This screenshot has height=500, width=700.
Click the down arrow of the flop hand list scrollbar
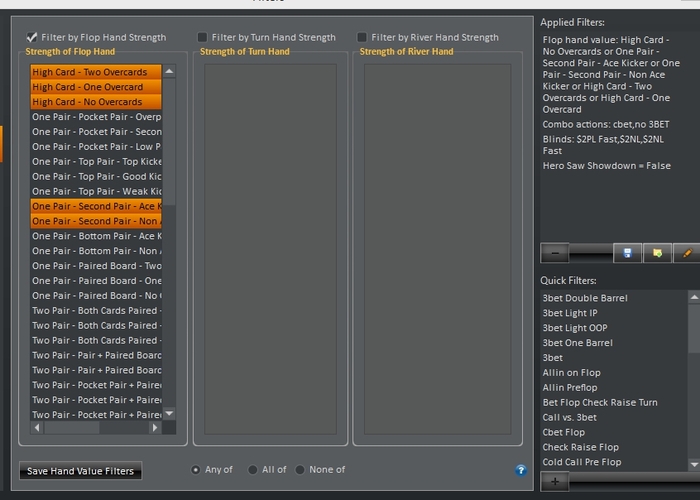[169, 413]
